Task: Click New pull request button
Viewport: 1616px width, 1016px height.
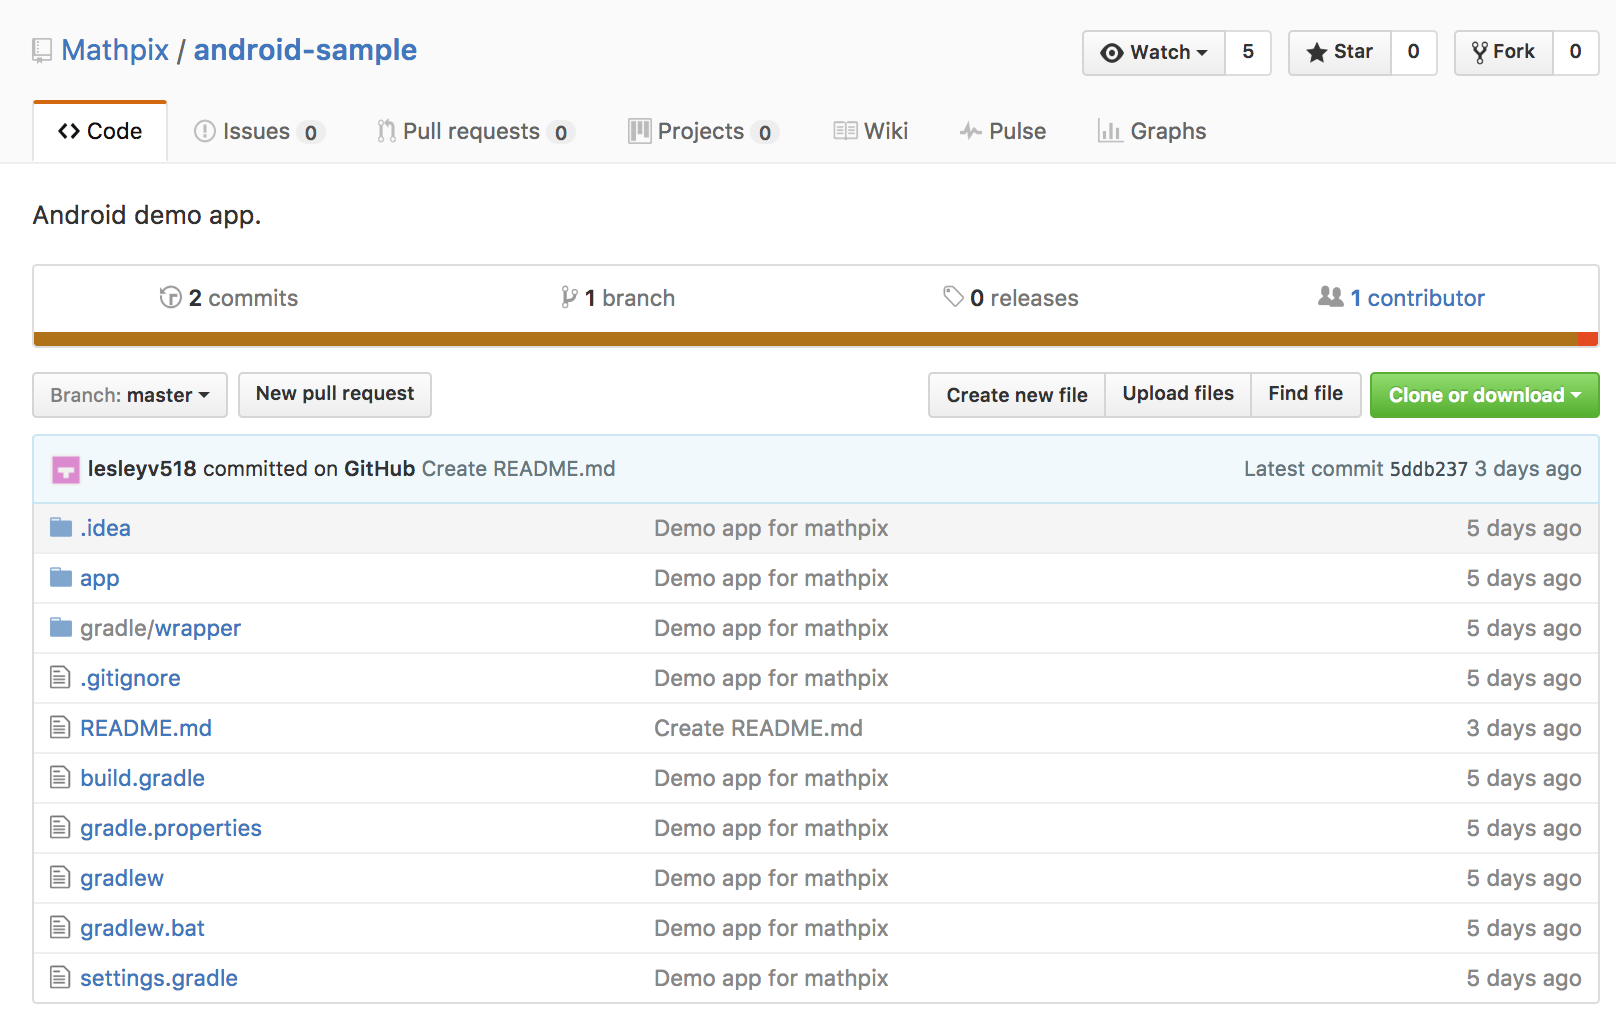Action: coord(335,394)
